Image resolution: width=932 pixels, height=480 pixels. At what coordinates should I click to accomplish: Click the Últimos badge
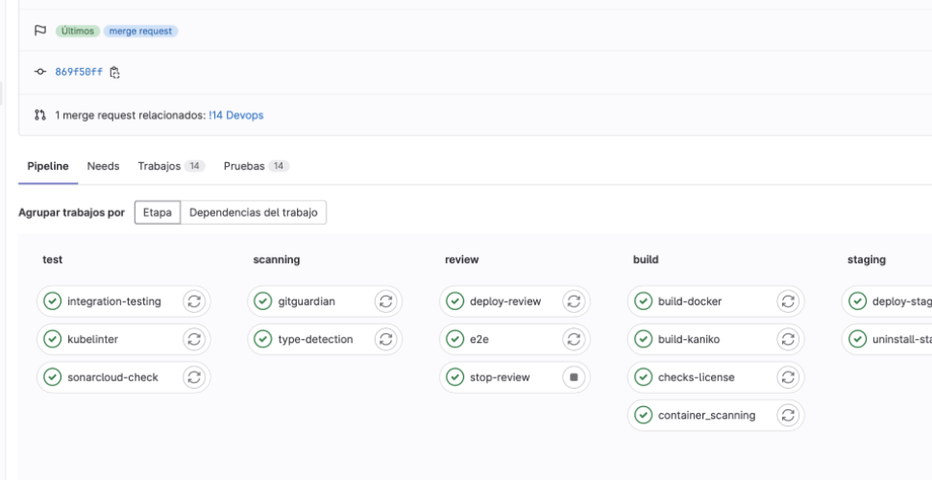coord(78,31)
